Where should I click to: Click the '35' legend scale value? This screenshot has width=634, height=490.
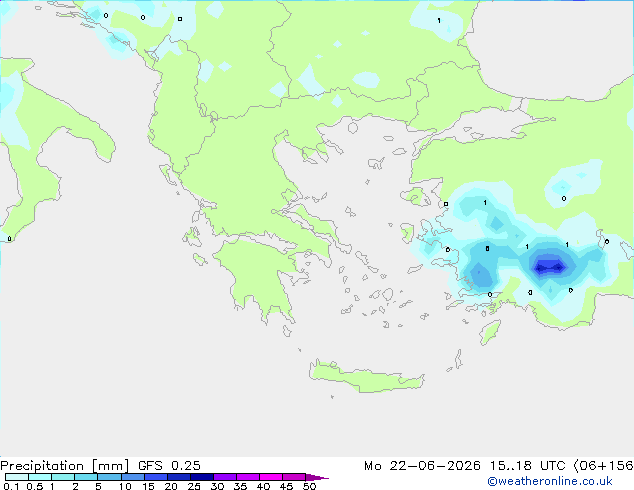click(240, 486)
